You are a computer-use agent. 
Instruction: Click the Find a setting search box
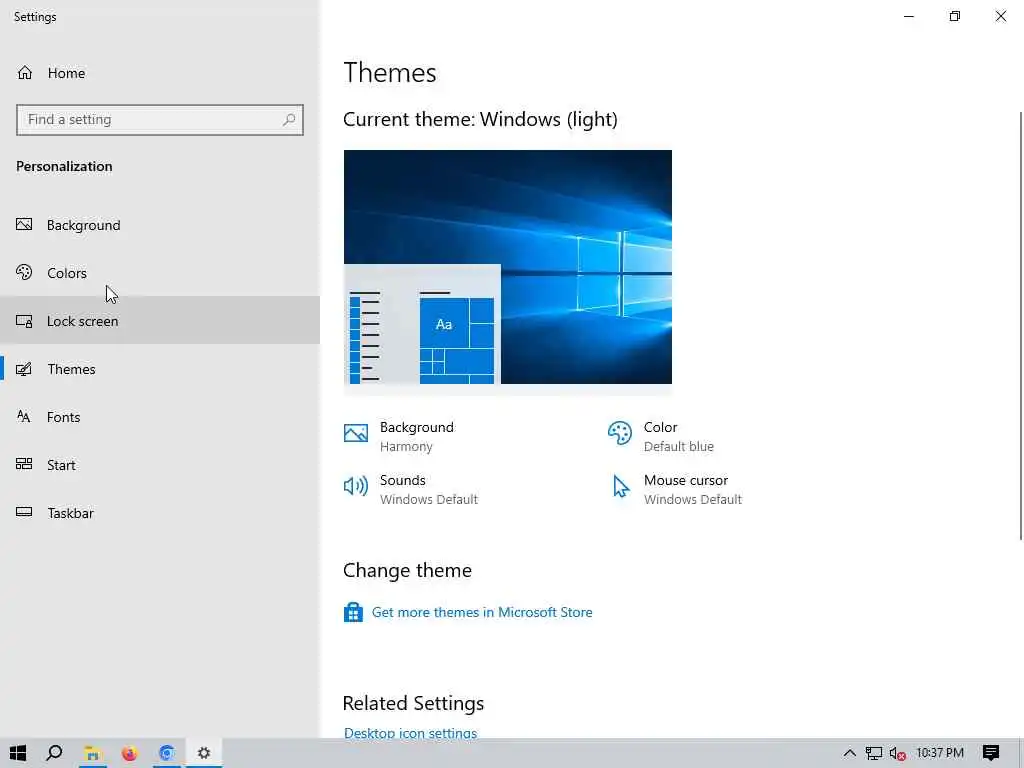coord(160,120)
